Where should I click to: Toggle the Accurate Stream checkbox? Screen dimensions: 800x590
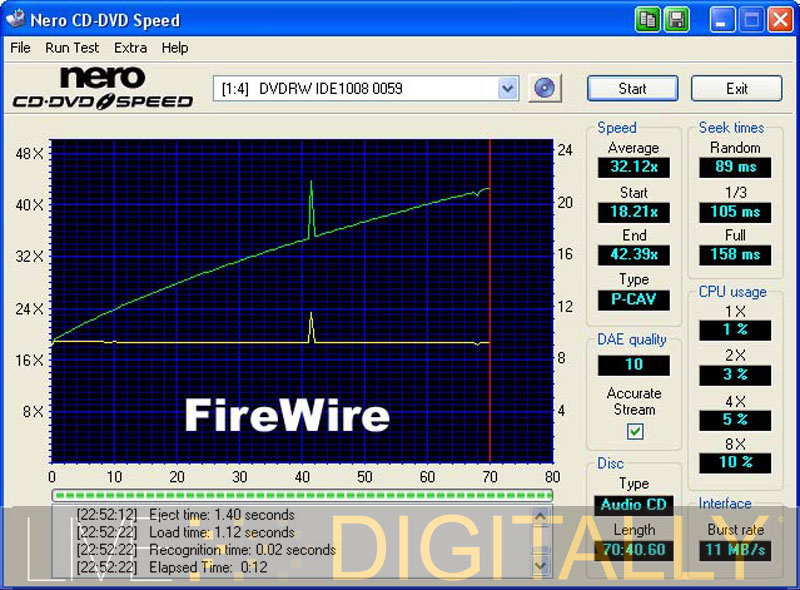[635, 432]
